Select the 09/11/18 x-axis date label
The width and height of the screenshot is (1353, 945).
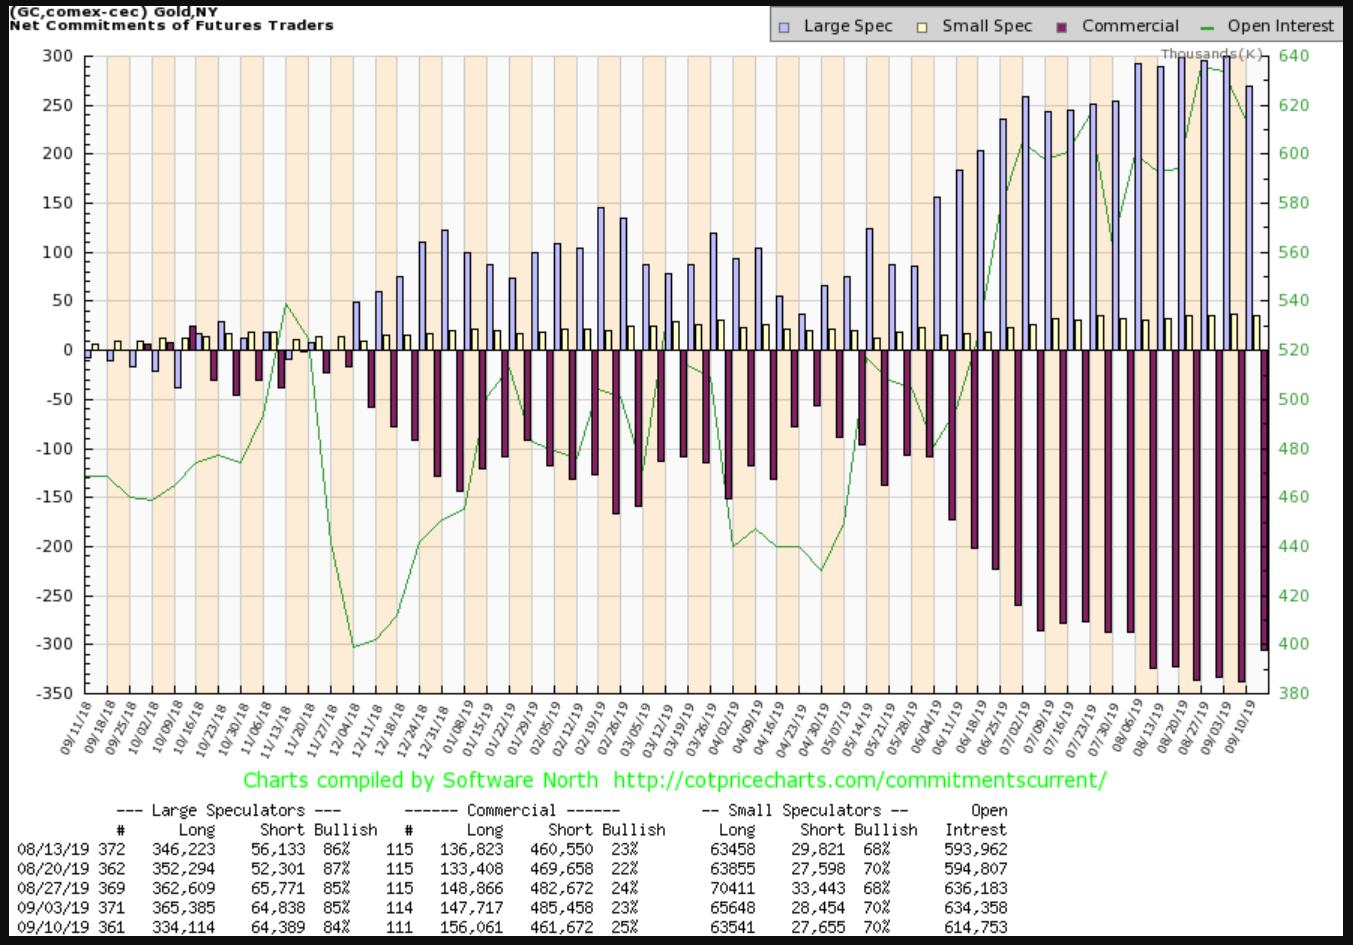pyautogui.click(x=75, y=728)
